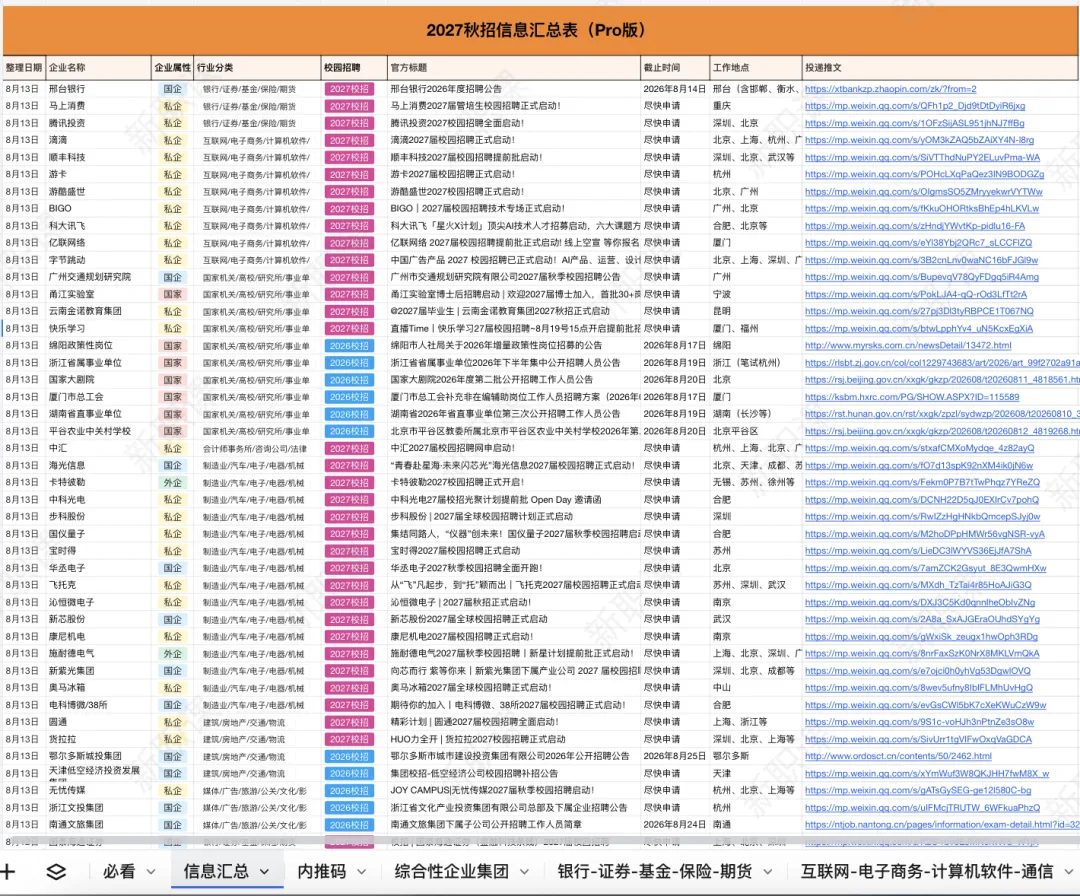The width and height of the screenshot is (1080, 896).
Task: Click the horizontal scrollbar above sheet tabs
Action: pos(540,842)
